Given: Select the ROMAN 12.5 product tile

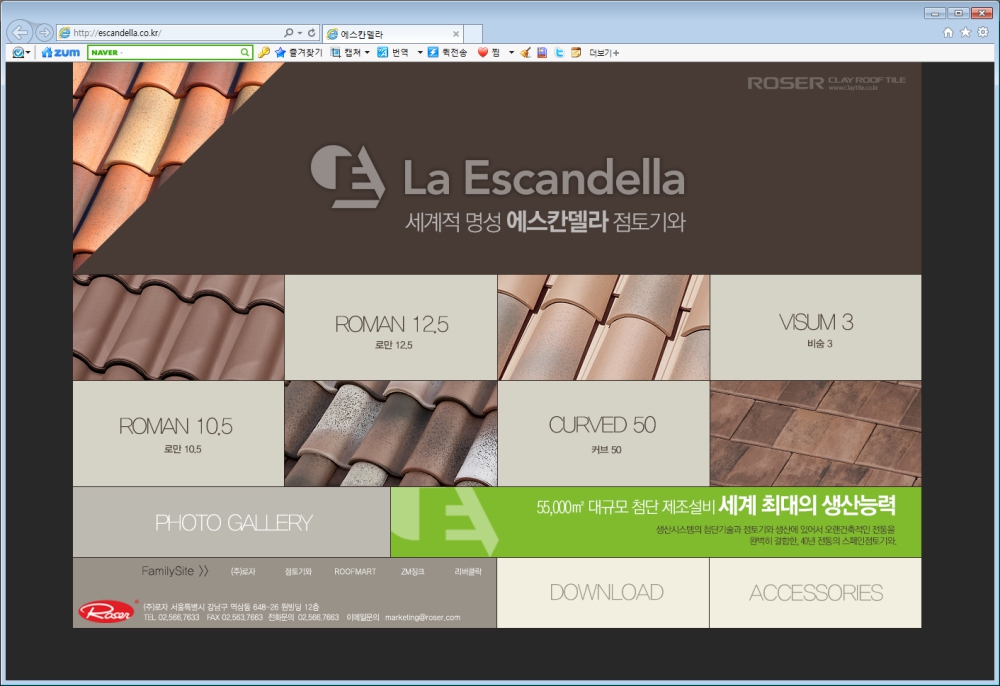Looking at the screenshot, I should (391, 327).
